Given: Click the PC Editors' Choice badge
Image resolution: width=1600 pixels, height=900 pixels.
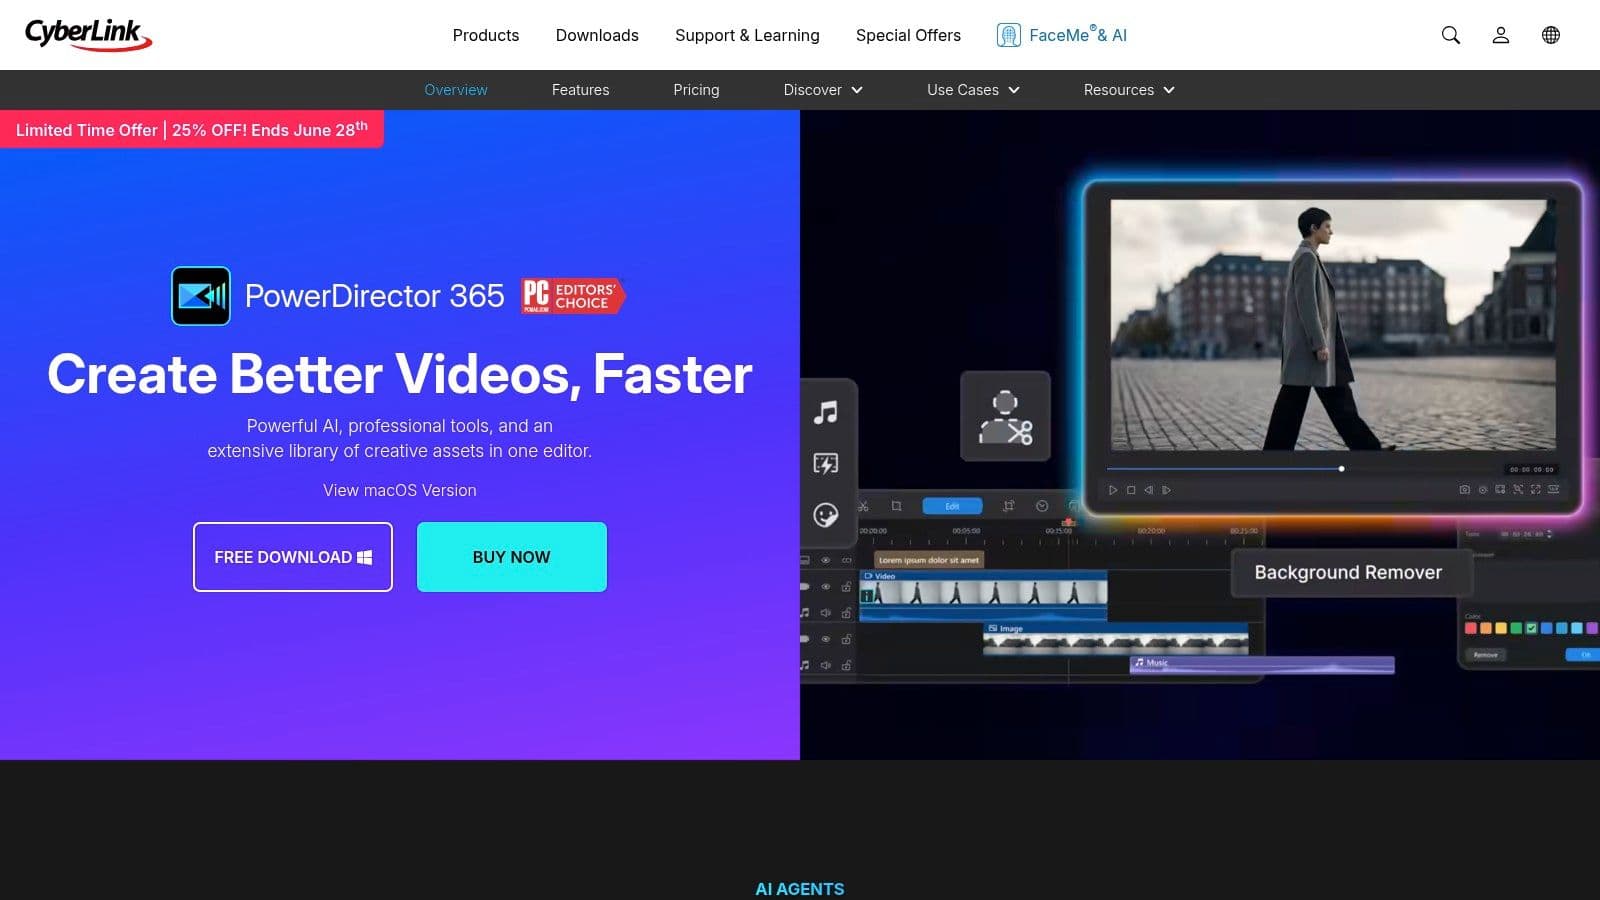Looking at the screenshot, I should pyautogui.click(x=573, y=296).
